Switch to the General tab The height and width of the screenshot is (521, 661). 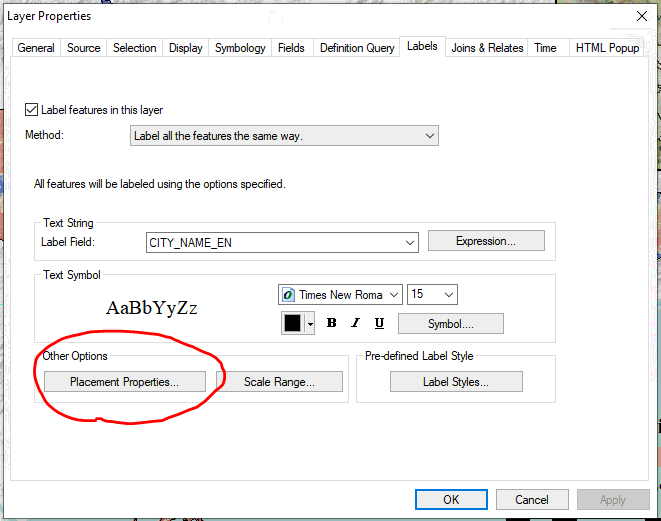[36, 48]
